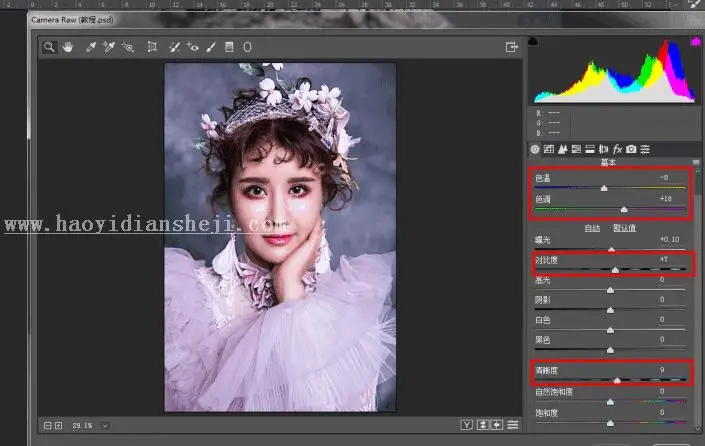705x446 pixels.
Task: Activate the Spot Removal tool
Action: click(174, 47)
